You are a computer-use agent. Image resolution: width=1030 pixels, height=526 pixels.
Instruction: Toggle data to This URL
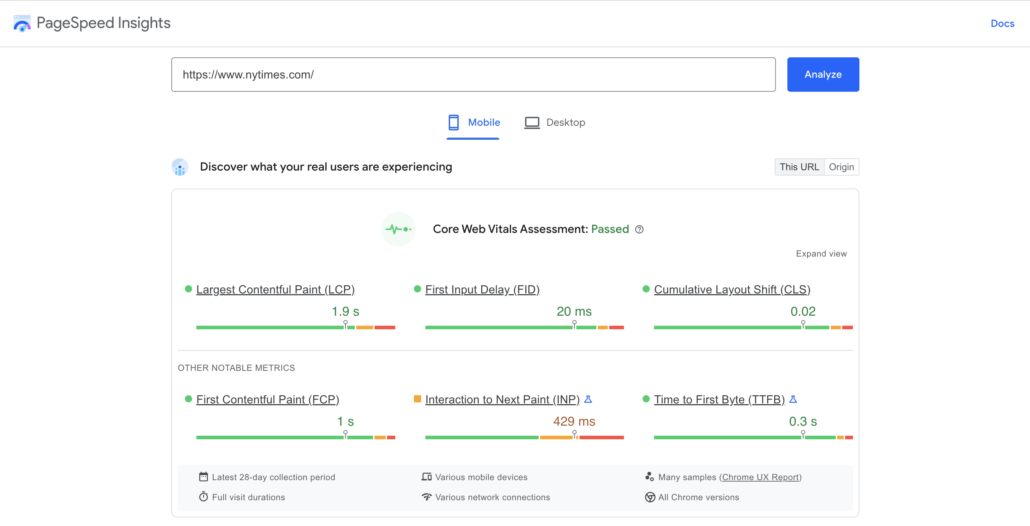799,167
